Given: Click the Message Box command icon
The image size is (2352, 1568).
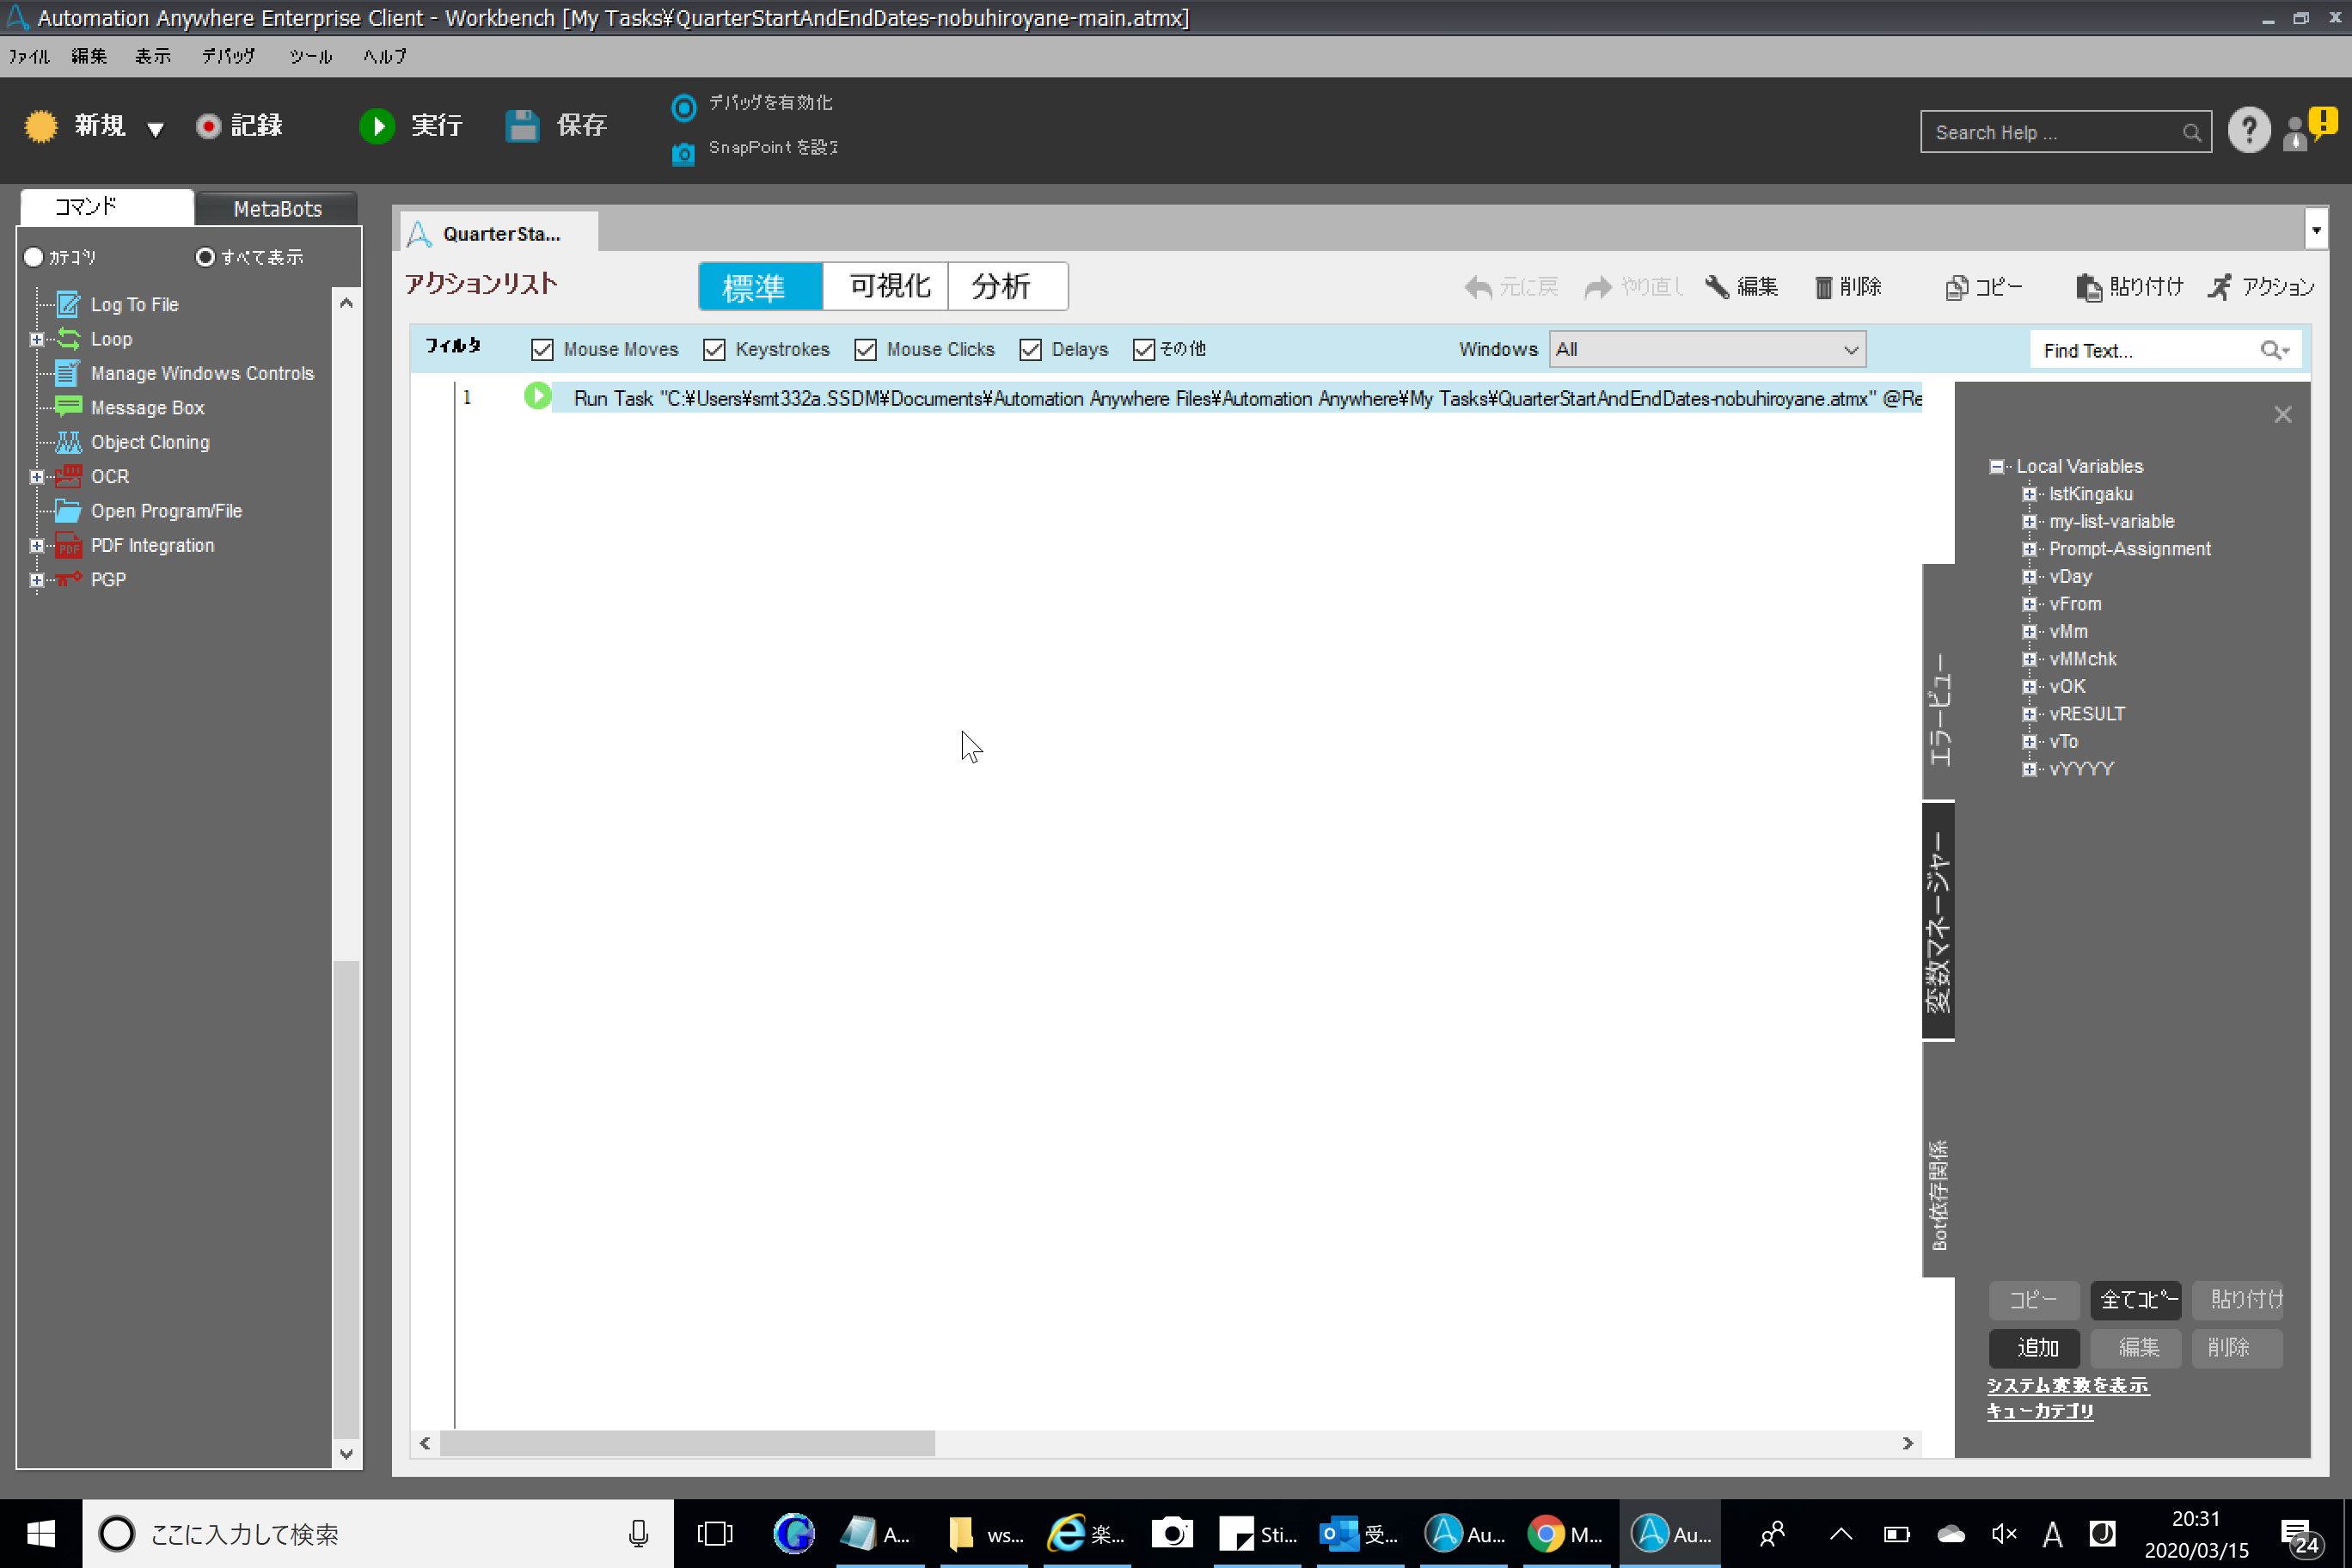Looking at the screenshot, I should 68,407.
